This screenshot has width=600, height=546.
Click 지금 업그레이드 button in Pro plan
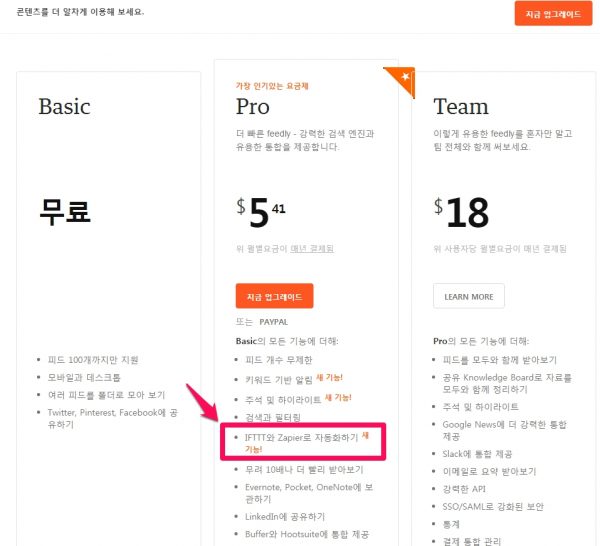tap(275, 296)
